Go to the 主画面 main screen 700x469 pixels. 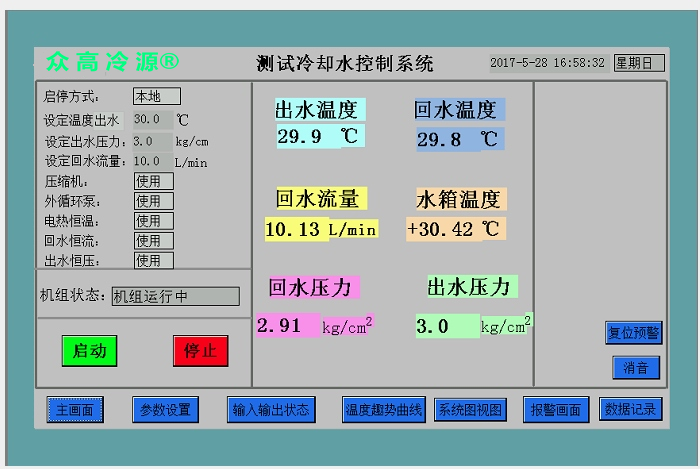pos(74,410)
